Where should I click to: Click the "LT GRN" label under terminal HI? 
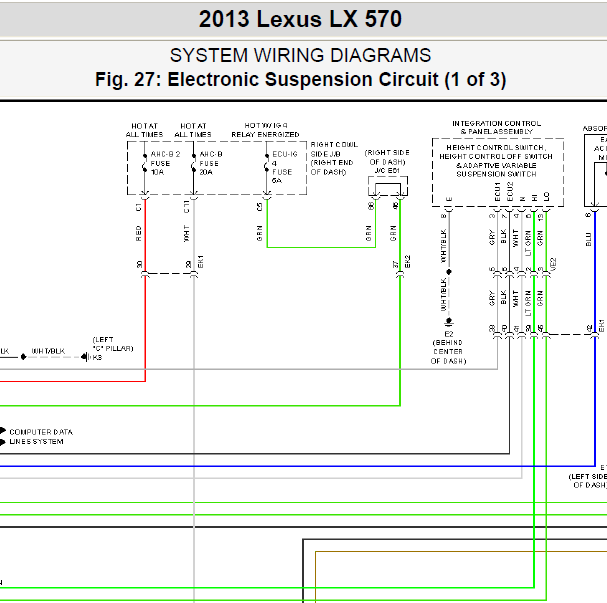(528, 243)
